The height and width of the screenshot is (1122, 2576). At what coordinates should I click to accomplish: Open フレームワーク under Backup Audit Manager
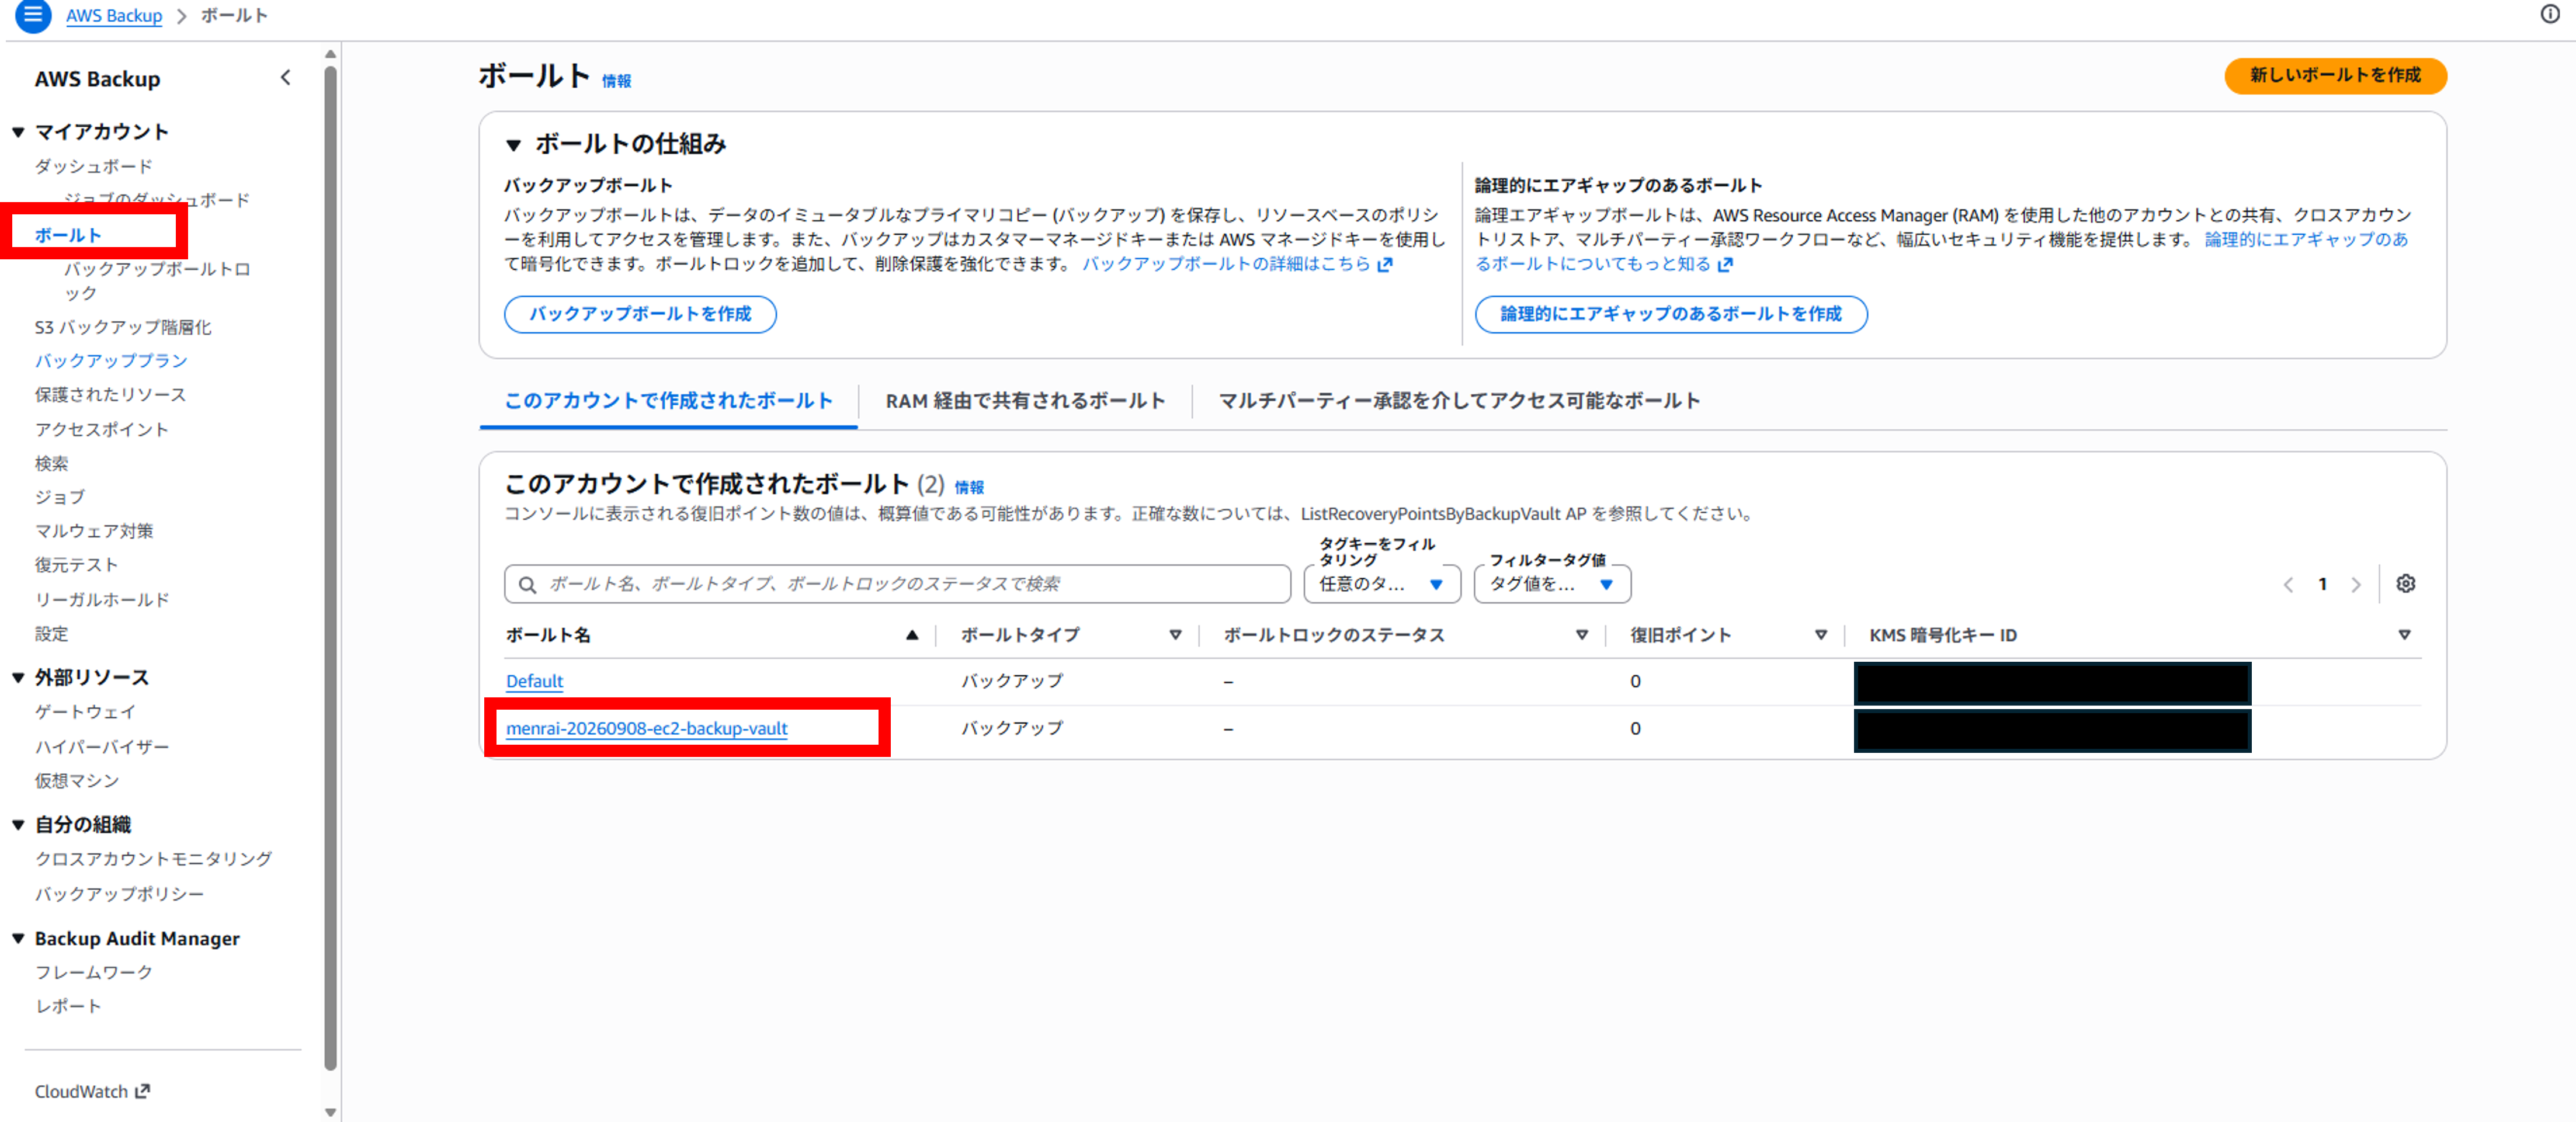click(94, 972)
